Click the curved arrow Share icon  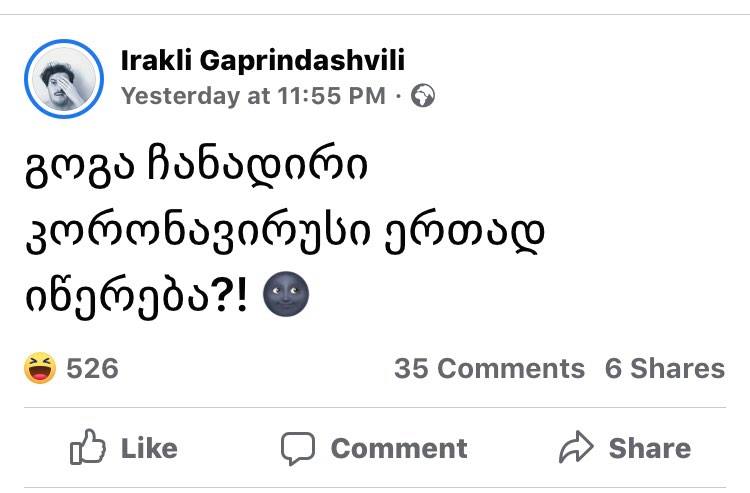click(x=577, y=448)
